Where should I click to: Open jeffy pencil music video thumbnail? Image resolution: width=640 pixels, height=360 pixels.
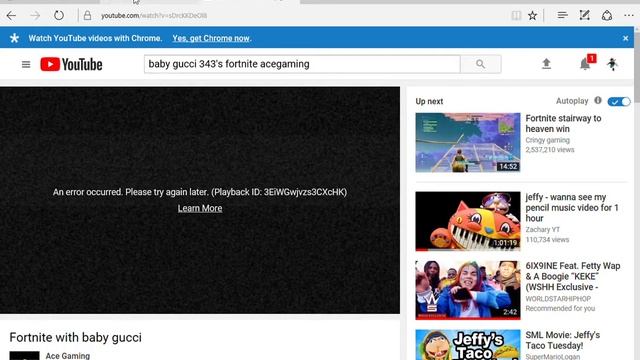click(x=468, y=221)
